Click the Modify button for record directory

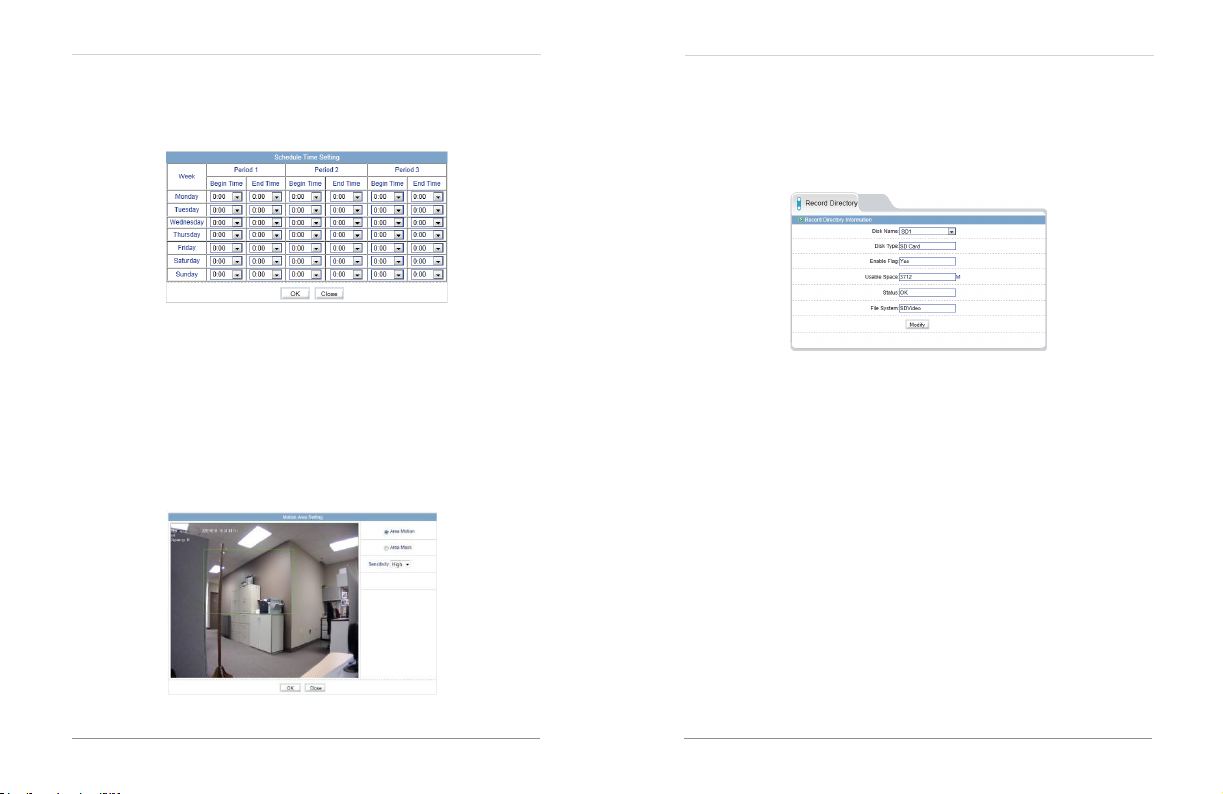[x=917, y=325]
